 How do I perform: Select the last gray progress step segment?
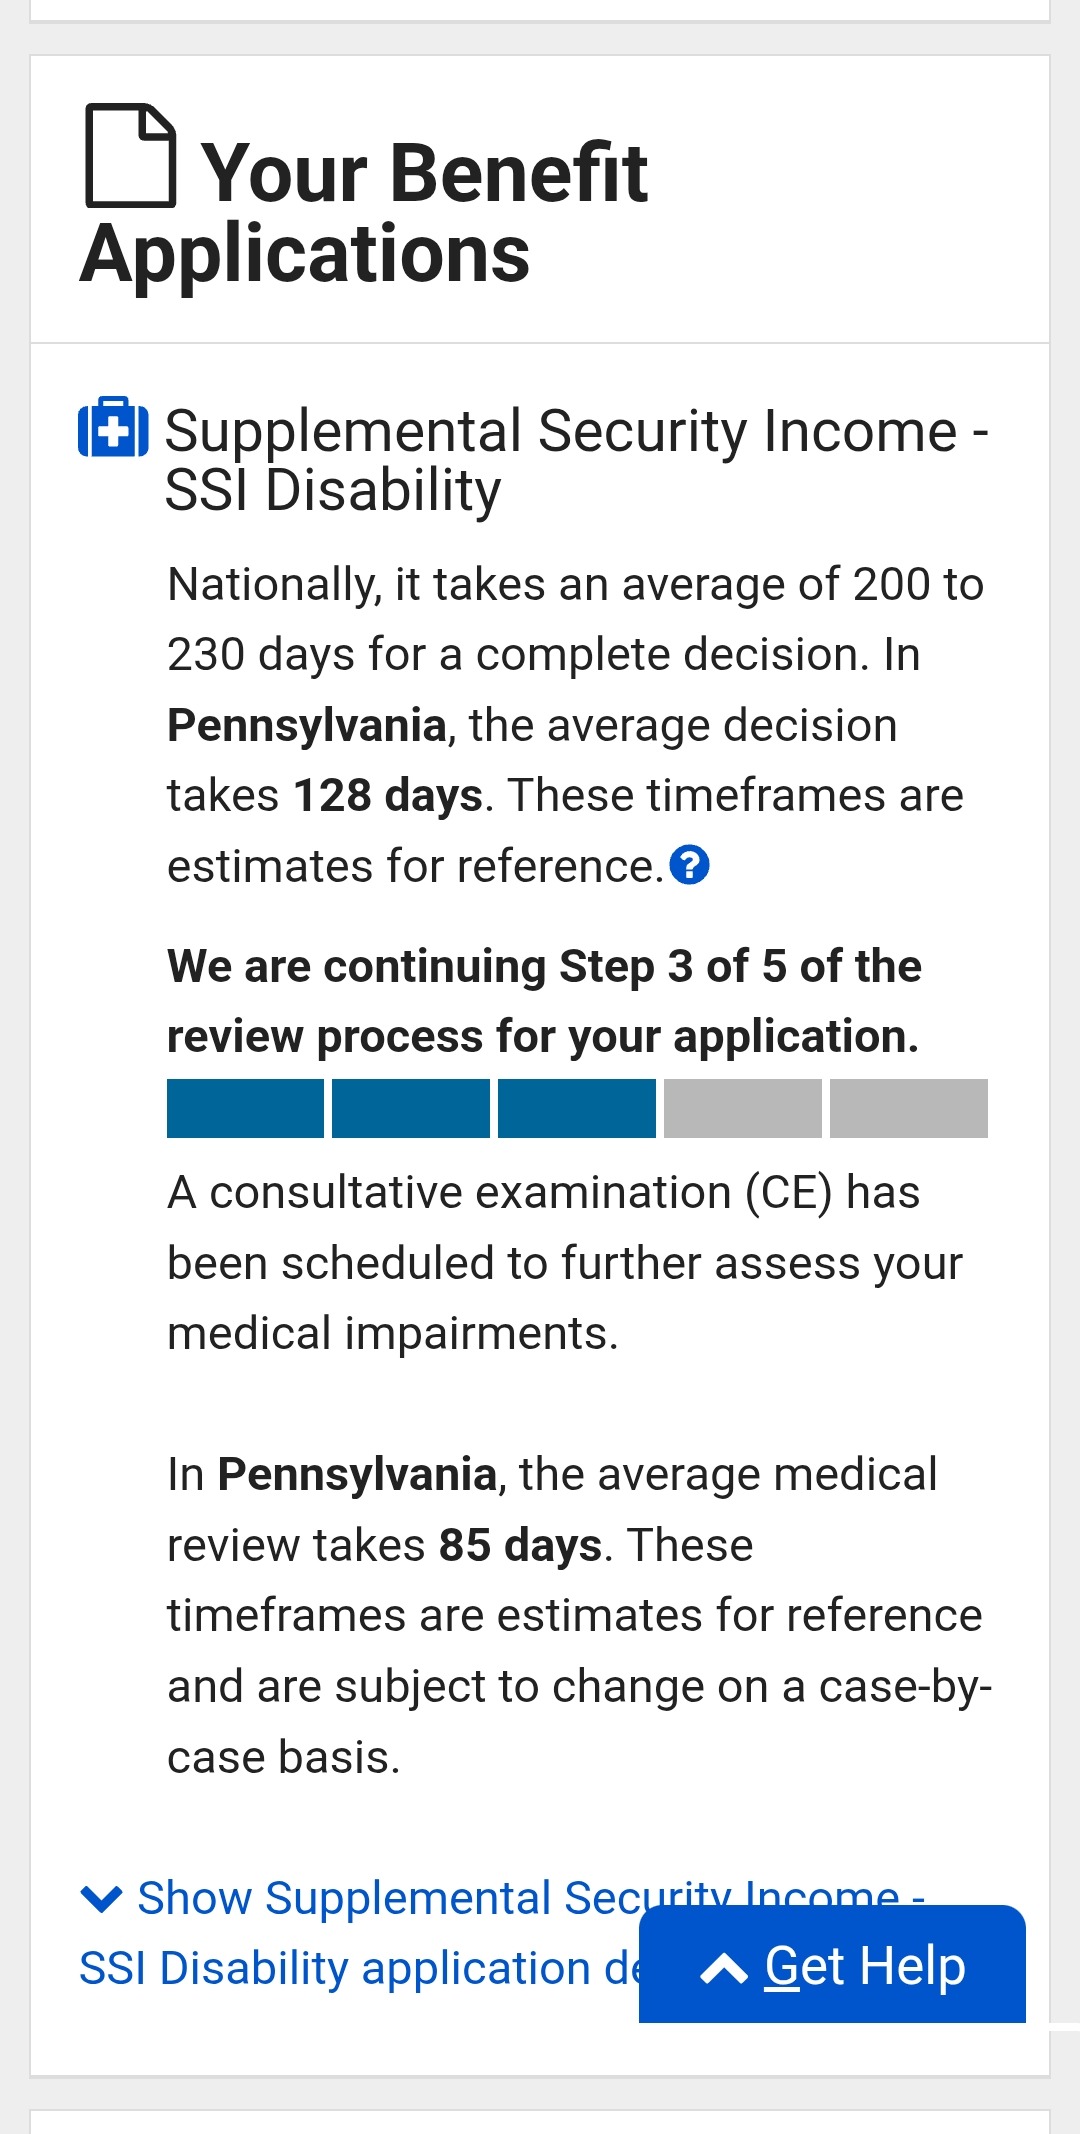click(908, 1108)
